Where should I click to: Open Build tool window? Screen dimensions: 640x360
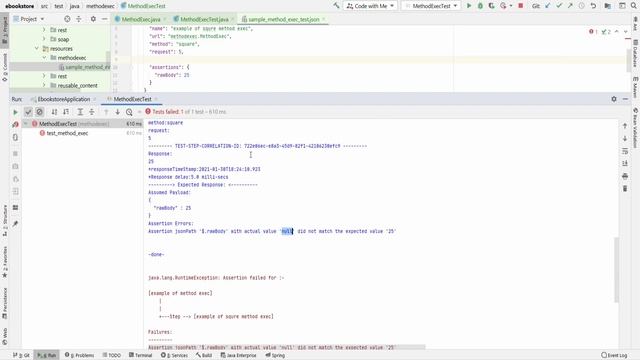click(x=204, y=355)
